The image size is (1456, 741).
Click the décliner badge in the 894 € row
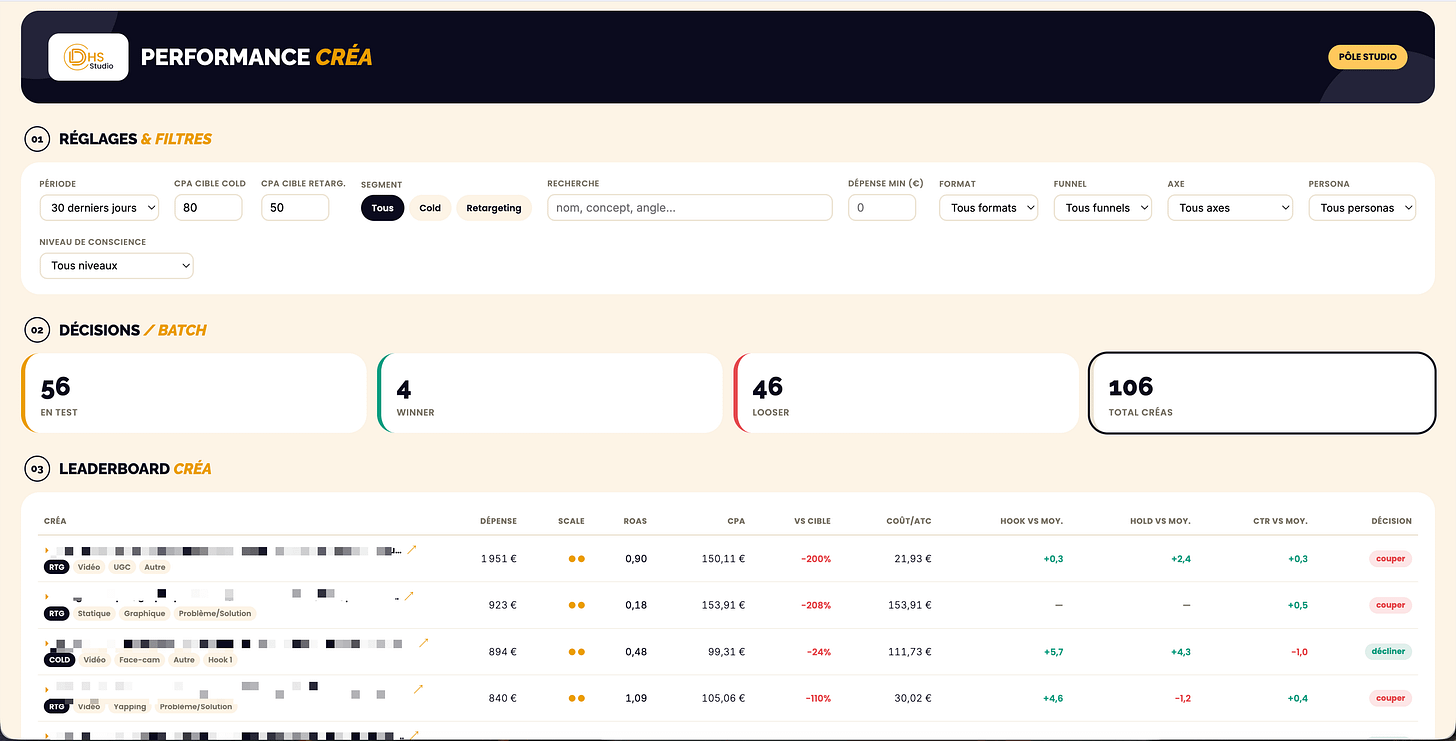pyautogui.click(x=1388, y=651)
